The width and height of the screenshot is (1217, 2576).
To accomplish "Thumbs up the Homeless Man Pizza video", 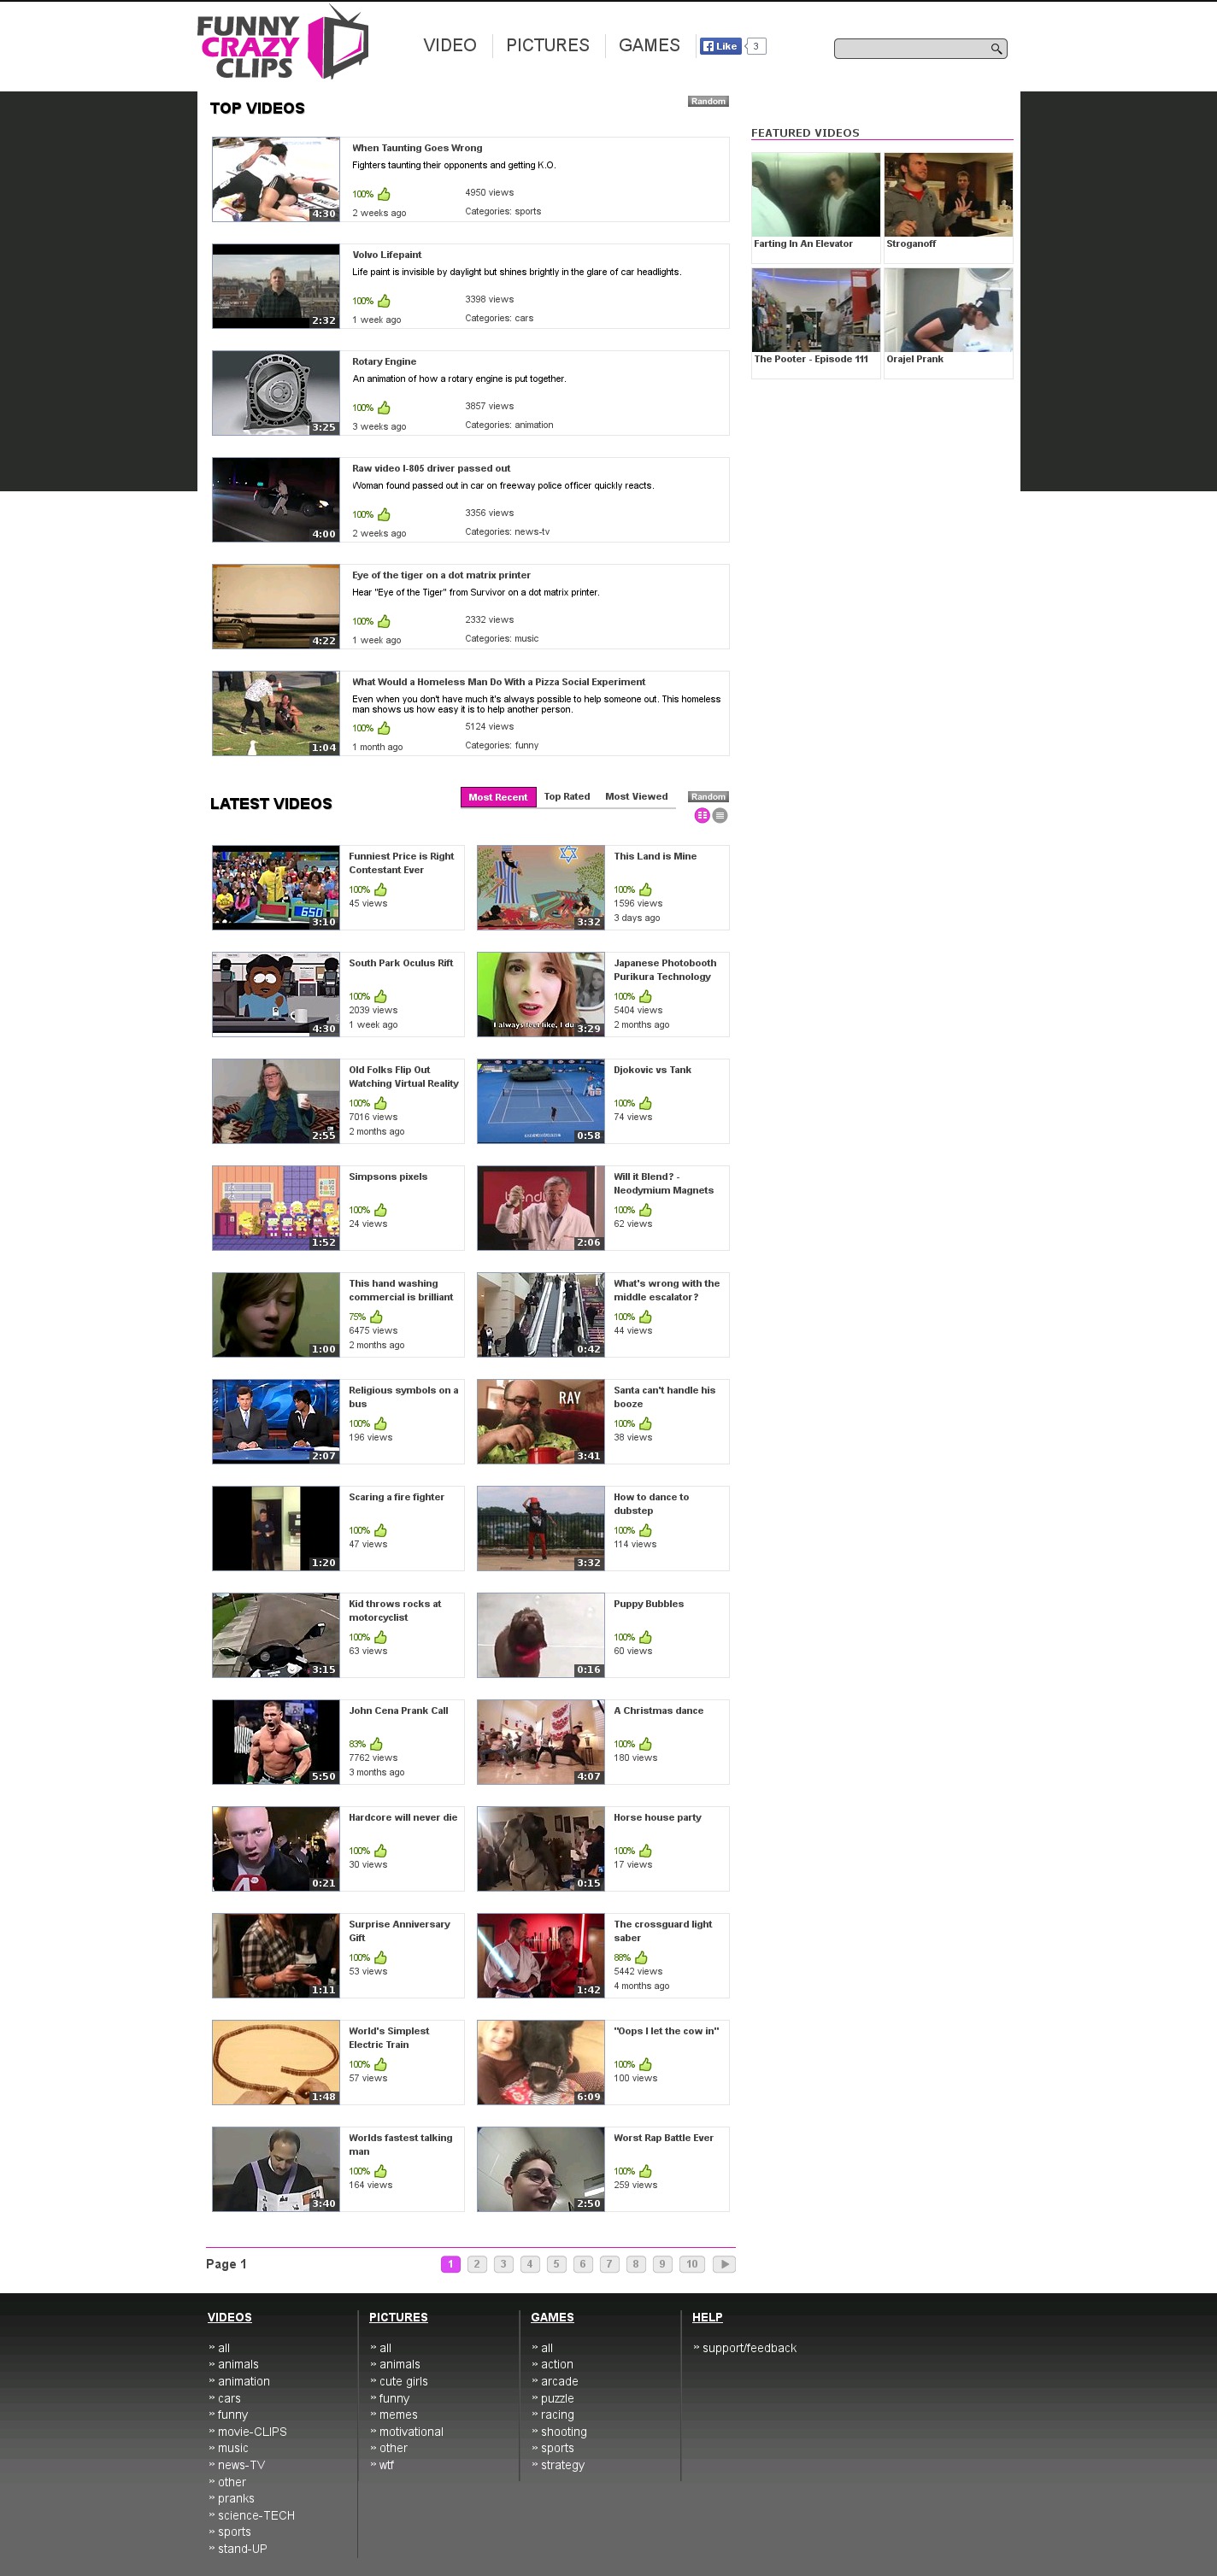I will point(384,728).
